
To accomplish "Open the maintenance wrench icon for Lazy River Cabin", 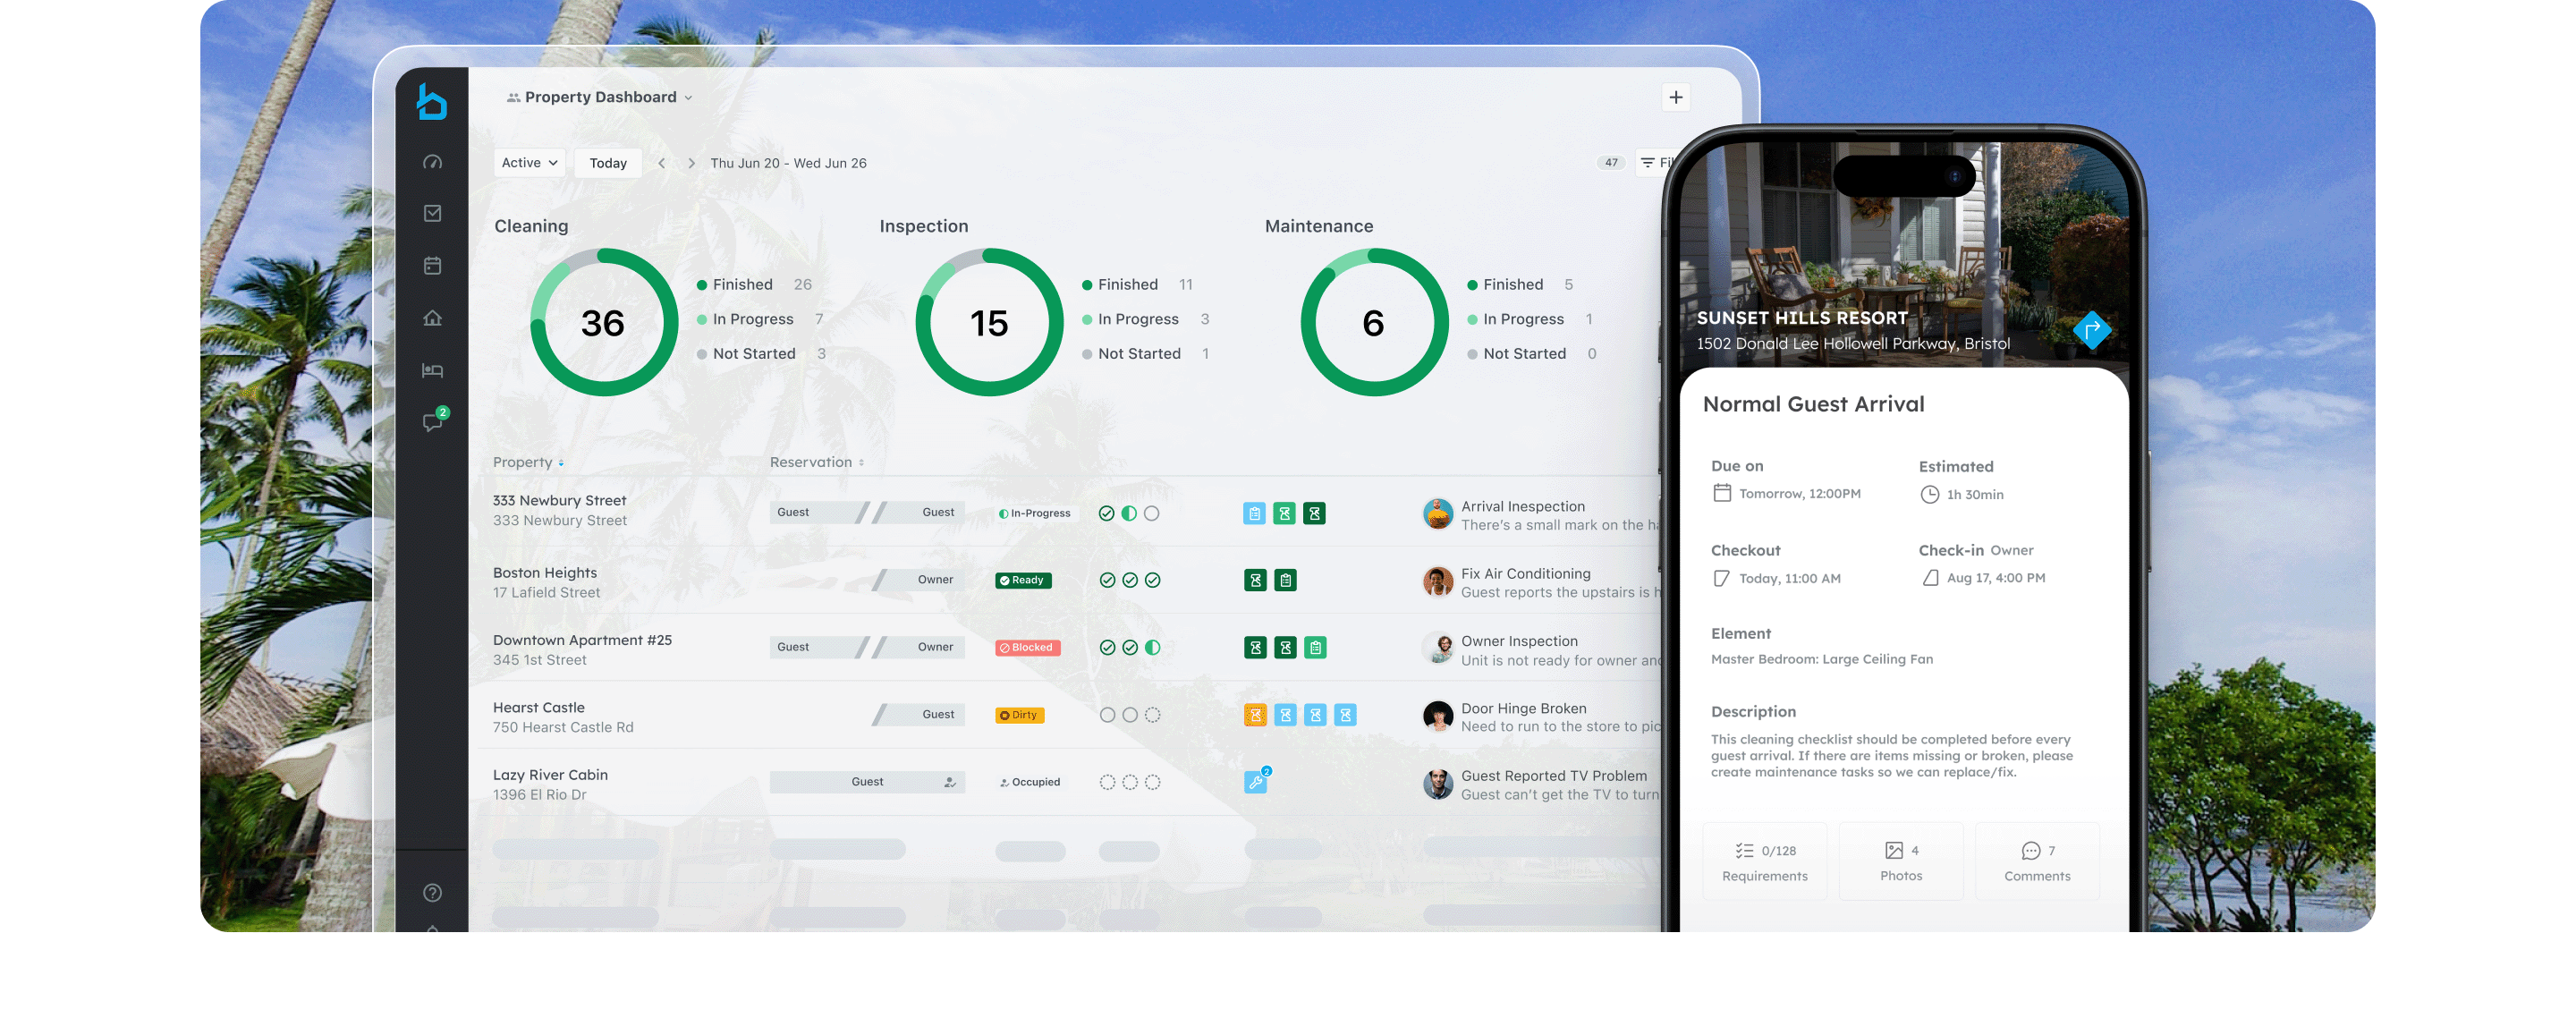I will coord(1257,781).
